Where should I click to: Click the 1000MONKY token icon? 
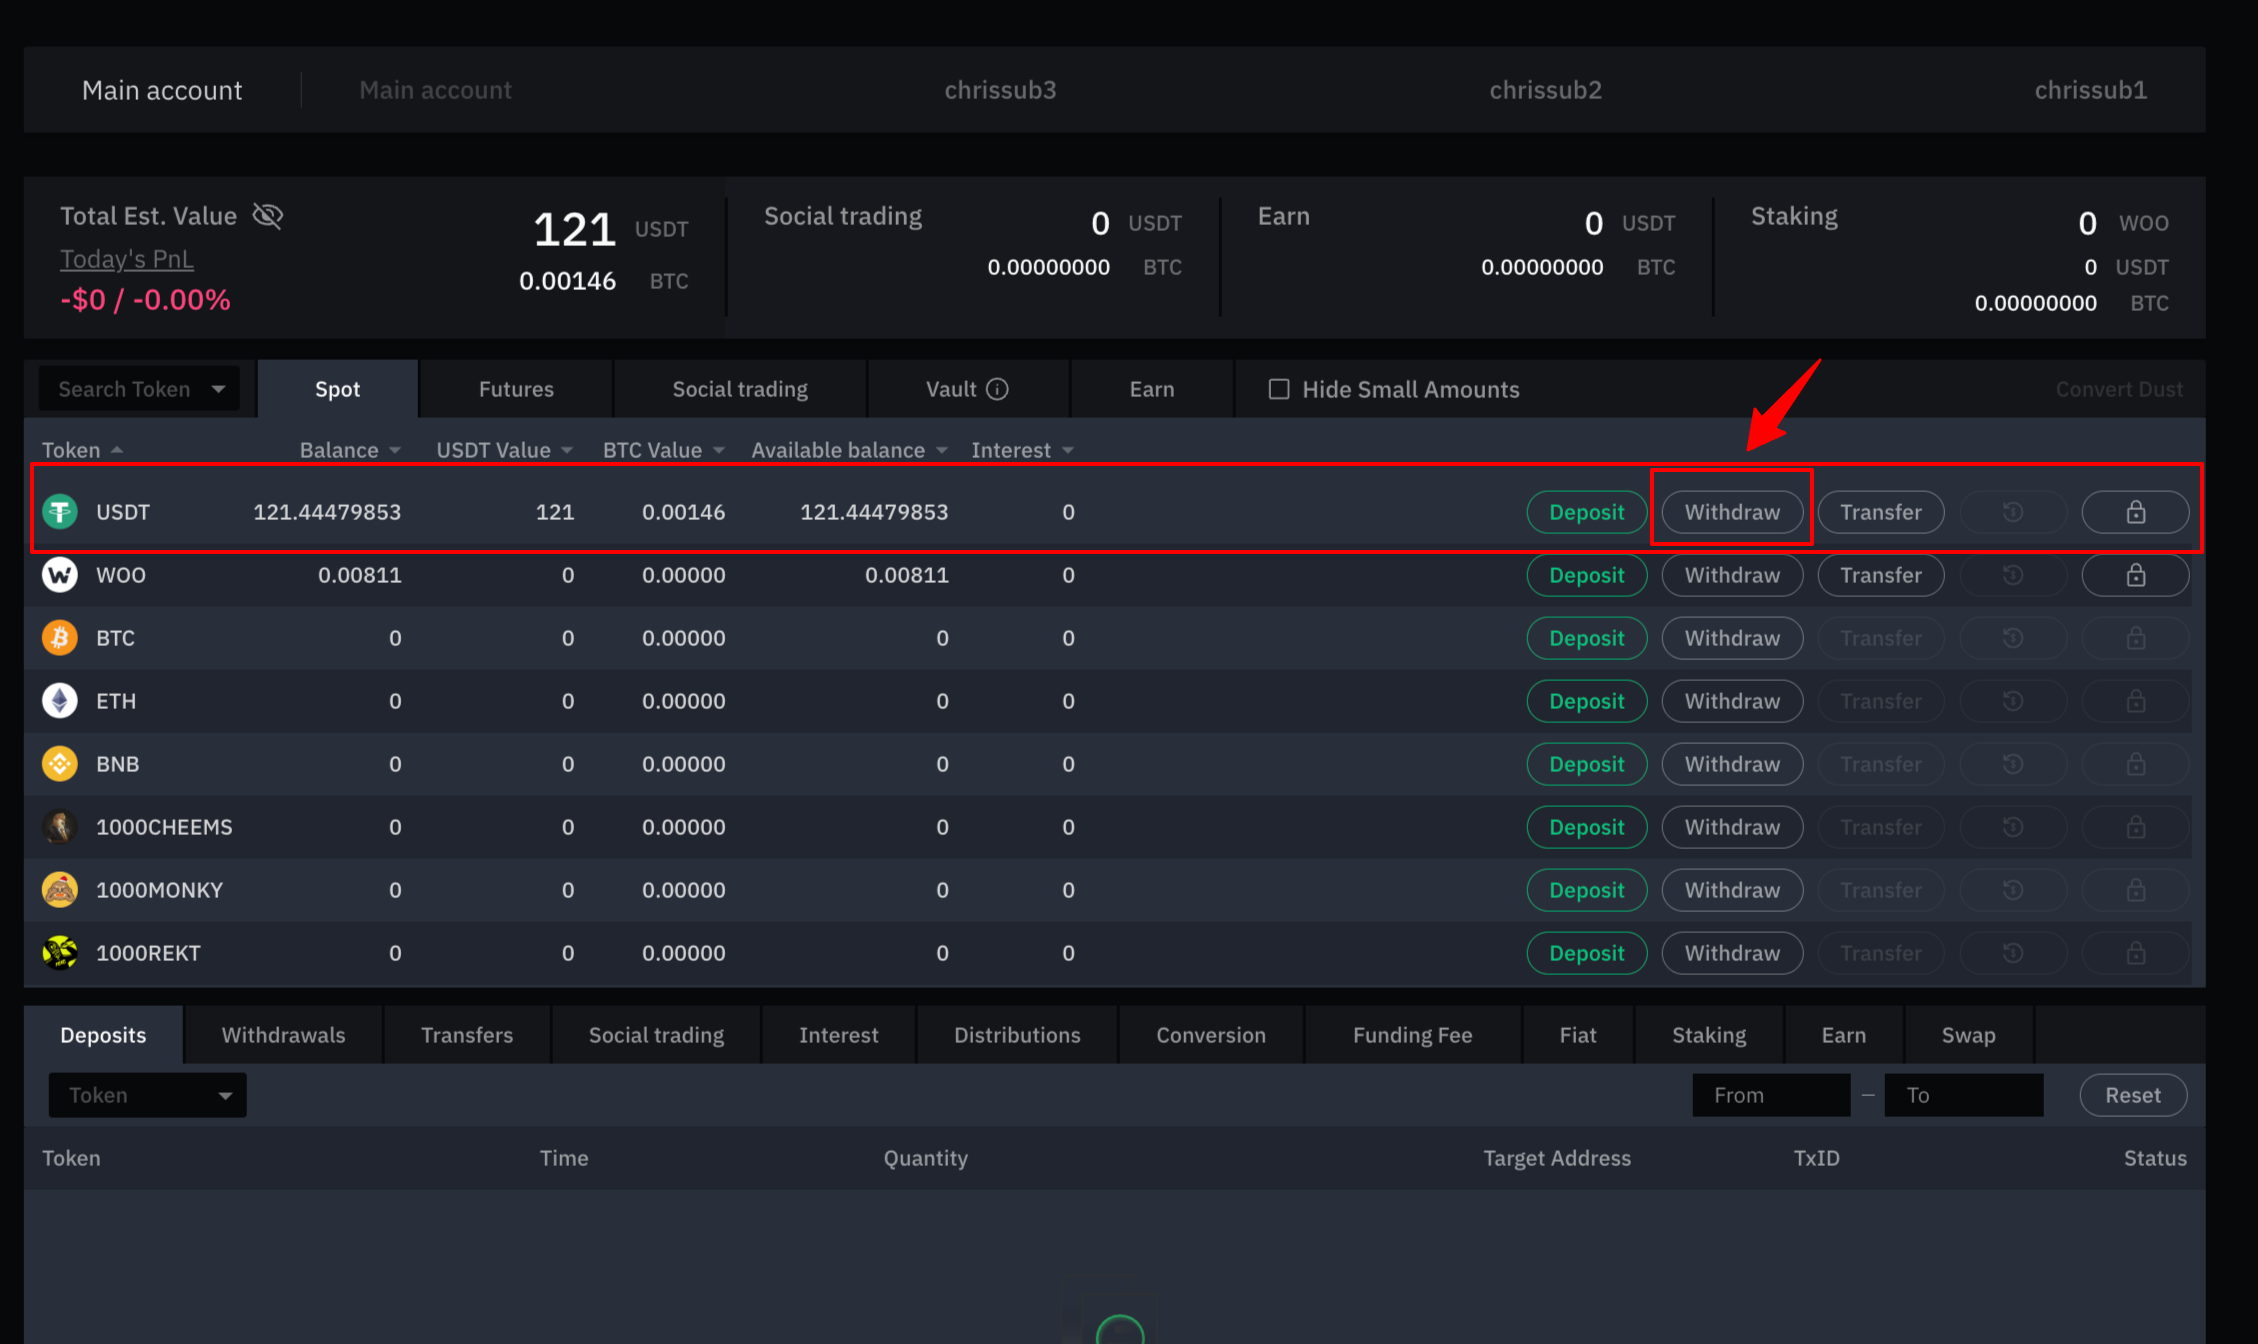click(x=60, y=890)
